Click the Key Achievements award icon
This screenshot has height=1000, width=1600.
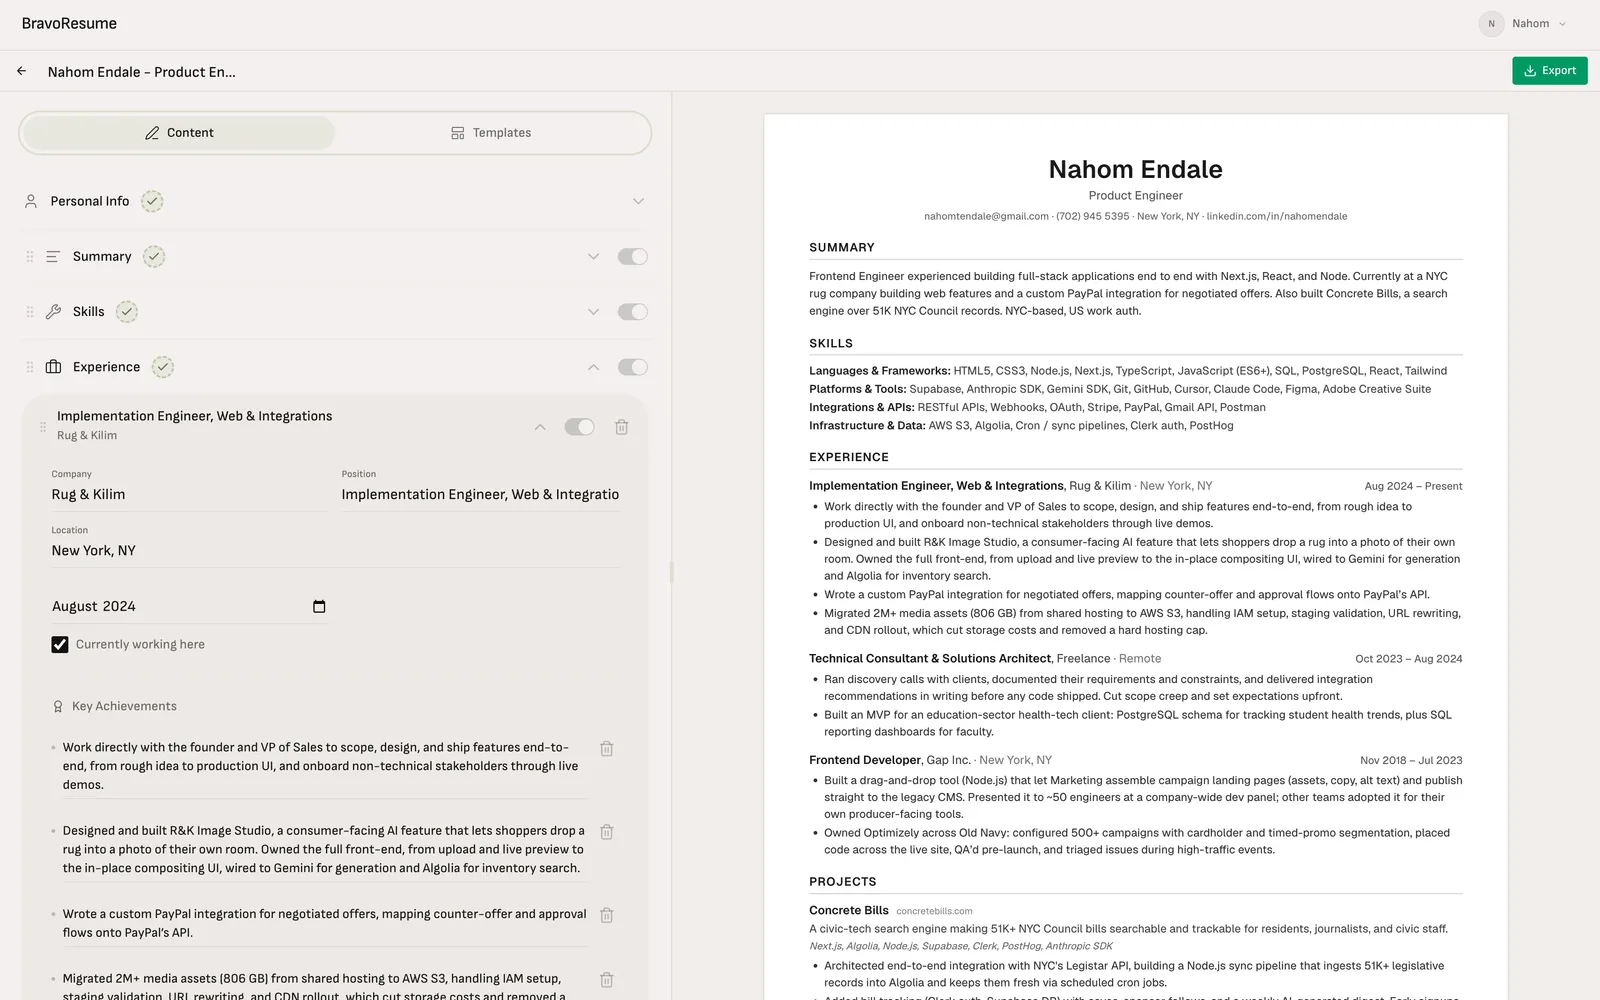58,707
